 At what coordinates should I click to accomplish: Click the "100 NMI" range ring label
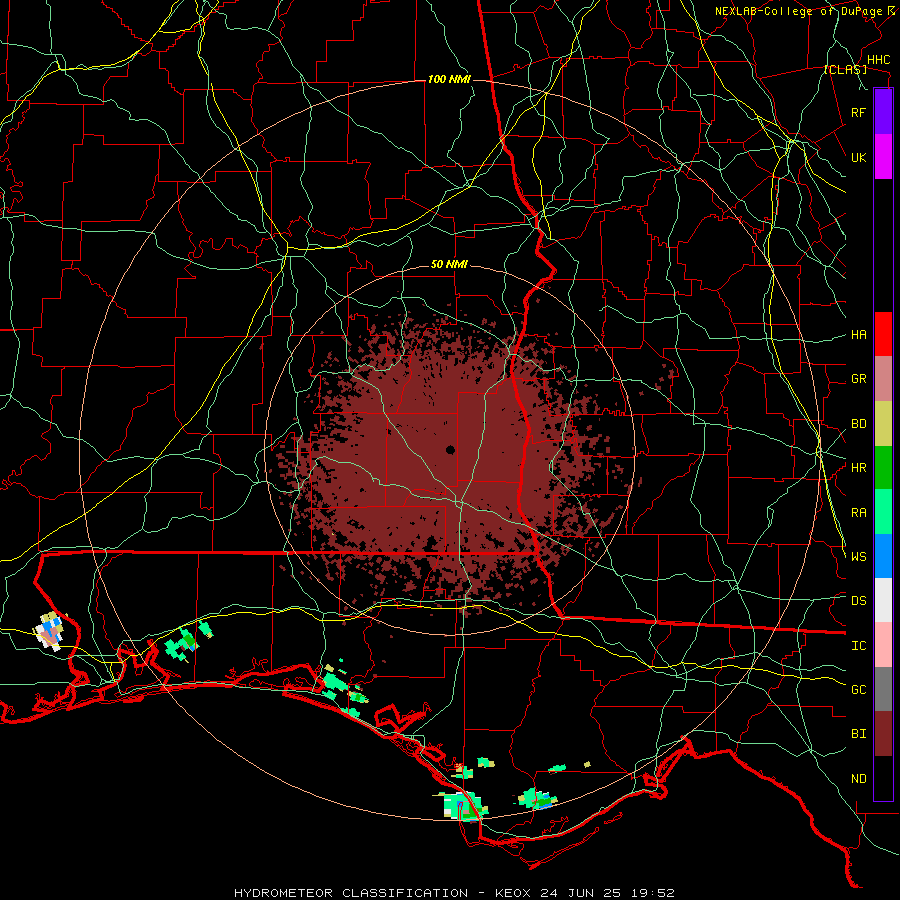(449, 79)
